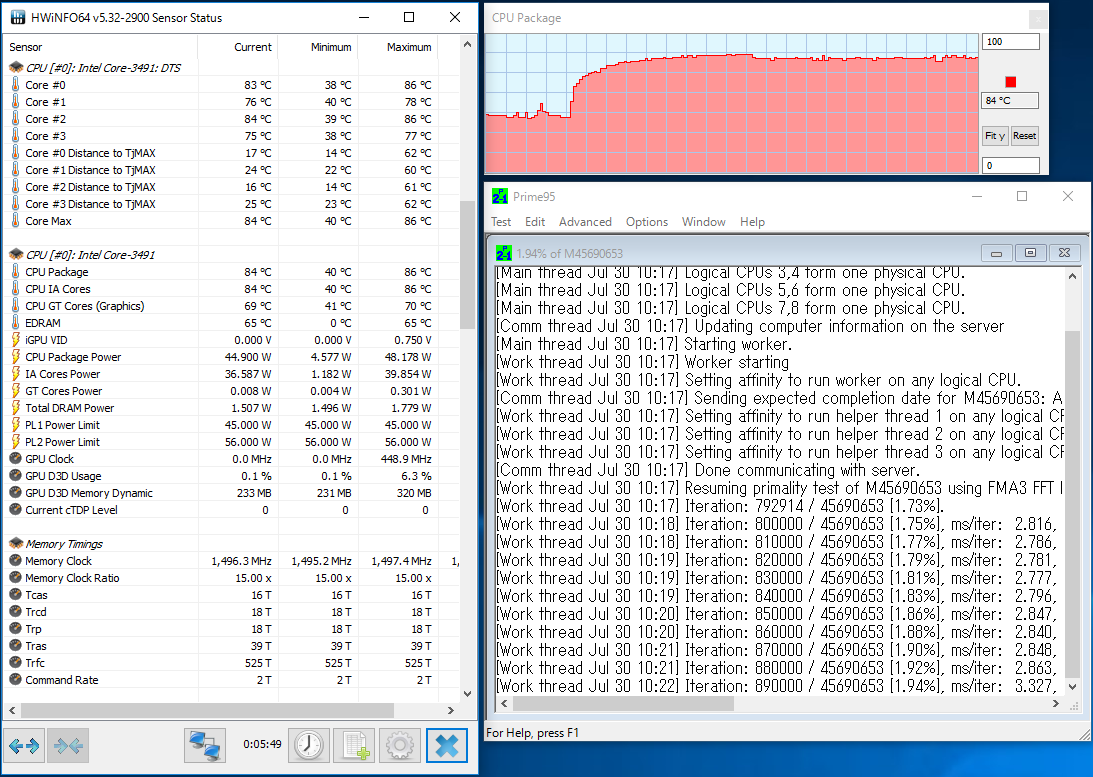Open the Edit menu in Prime95
1093x777 pixels.
click(535, 222)
